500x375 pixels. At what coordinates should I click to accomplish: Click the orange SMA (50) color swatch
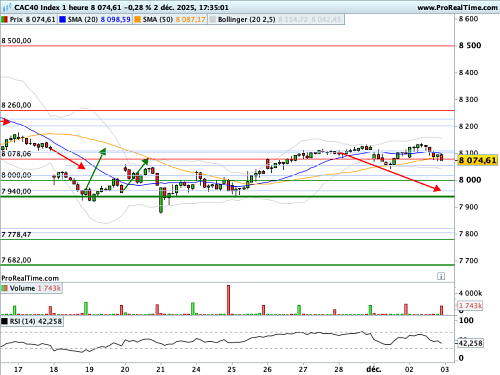pos(137,20)
